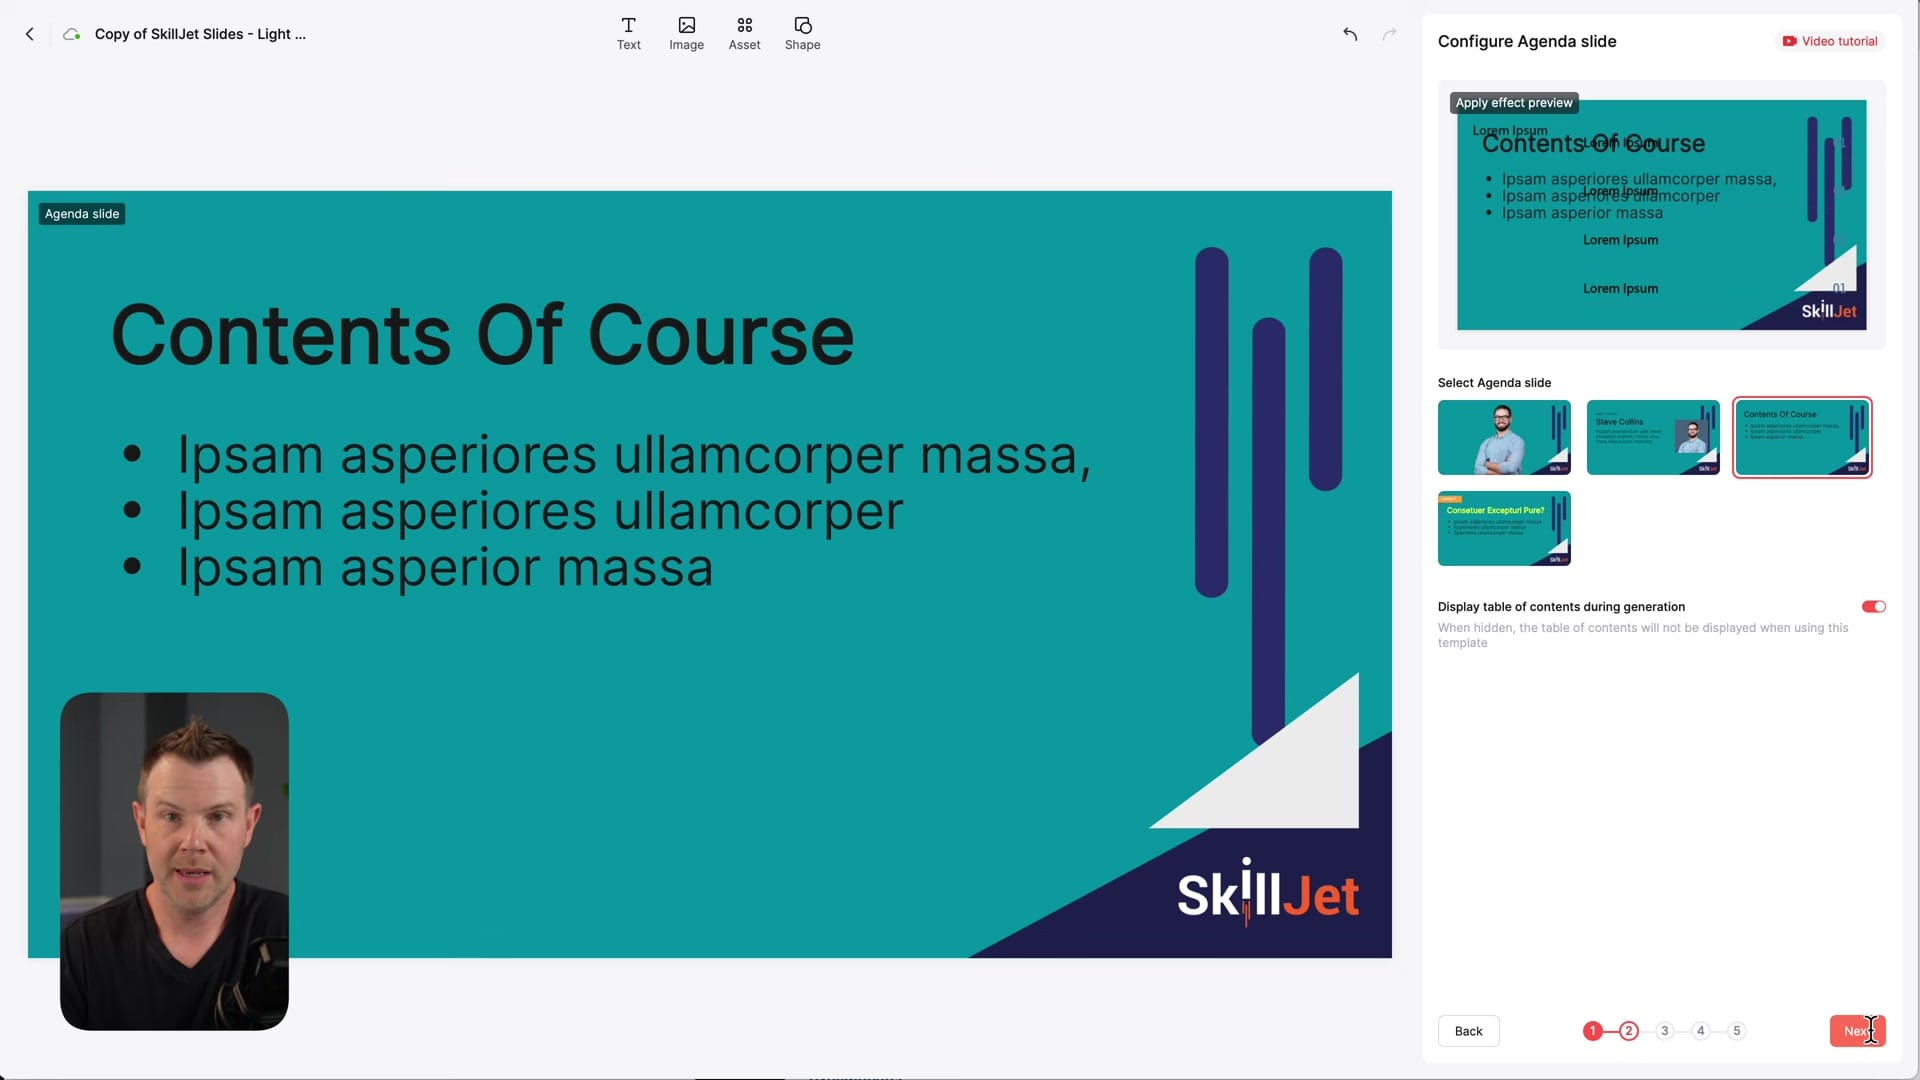Toggle Display table of contents switch
The width and height of the screenshot is (1920, 1080).
pos(1873,606)
